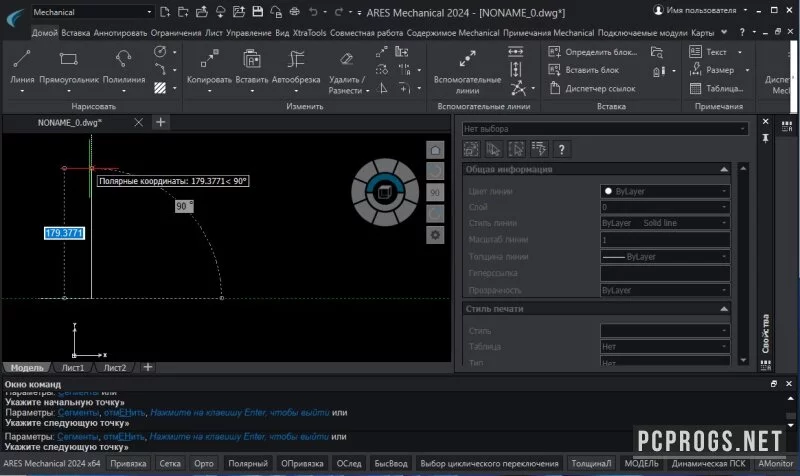This screenshot has height=476, width=800.
Task: Open view navigator settings gear
Action: [435, 235]
